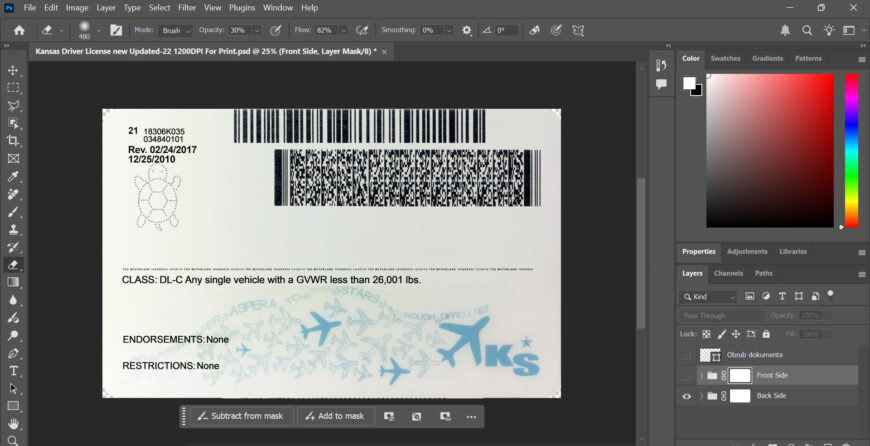Toggle pressure for opacity button

[x=275, y=31]
